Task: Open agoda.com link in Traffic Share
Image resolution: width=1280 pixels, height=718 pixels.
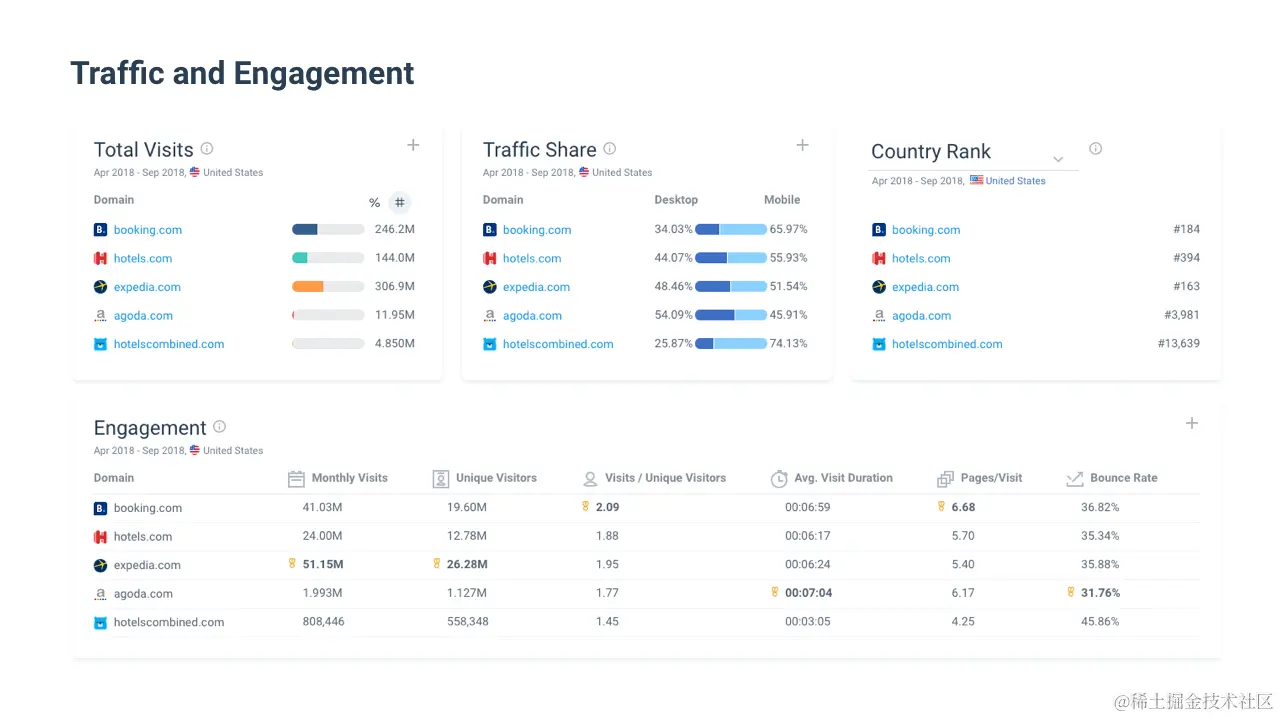Action: (x=532, y=316)
